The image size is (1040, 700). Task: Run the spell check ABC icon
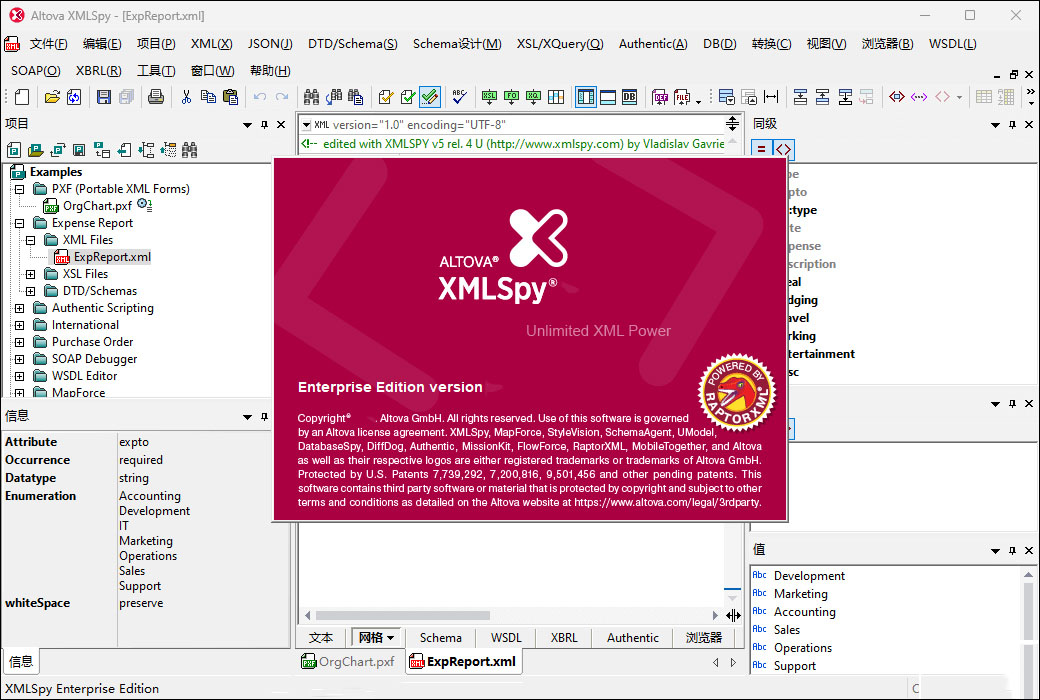(459, 97)
